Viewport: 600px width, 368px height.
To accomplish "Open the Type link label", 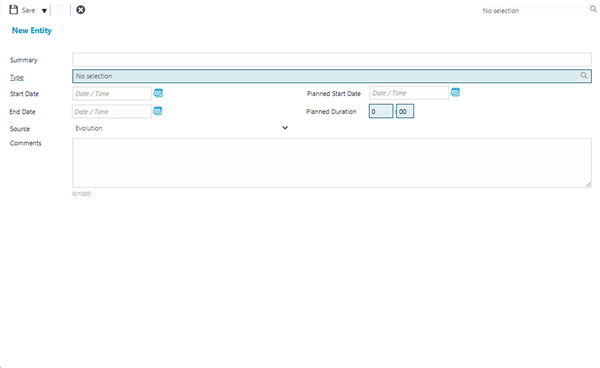I will point(16,78).
